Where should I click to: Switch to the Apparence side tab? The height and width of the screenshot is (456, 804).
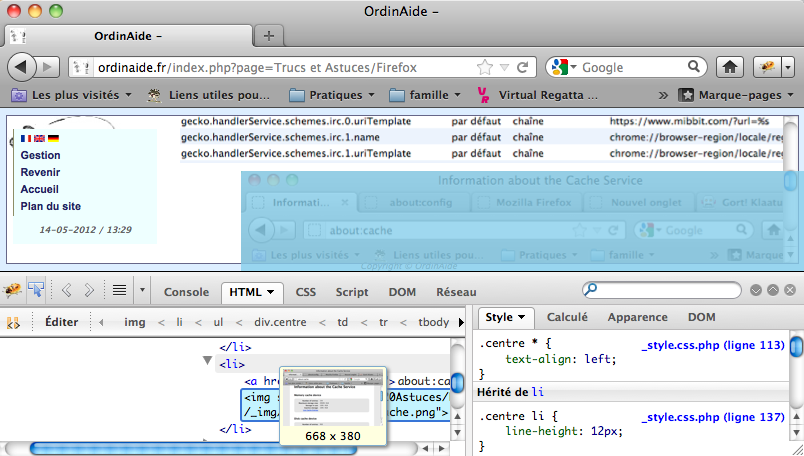click(637, 318)
